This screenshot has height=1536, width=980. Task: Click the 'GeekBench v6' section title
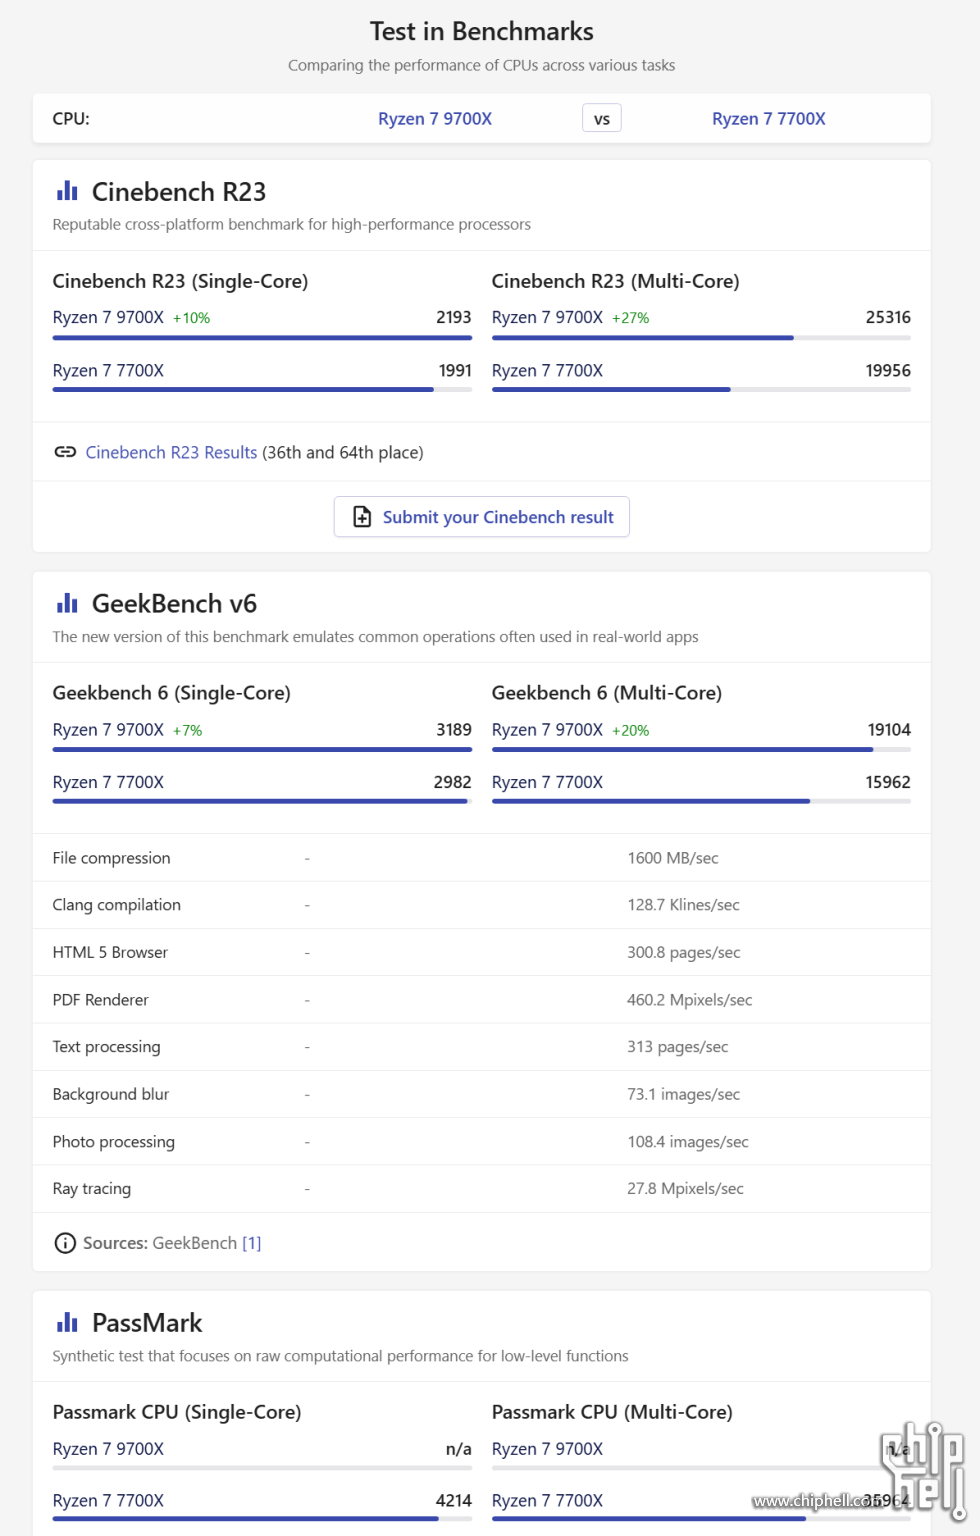(174, 604)
